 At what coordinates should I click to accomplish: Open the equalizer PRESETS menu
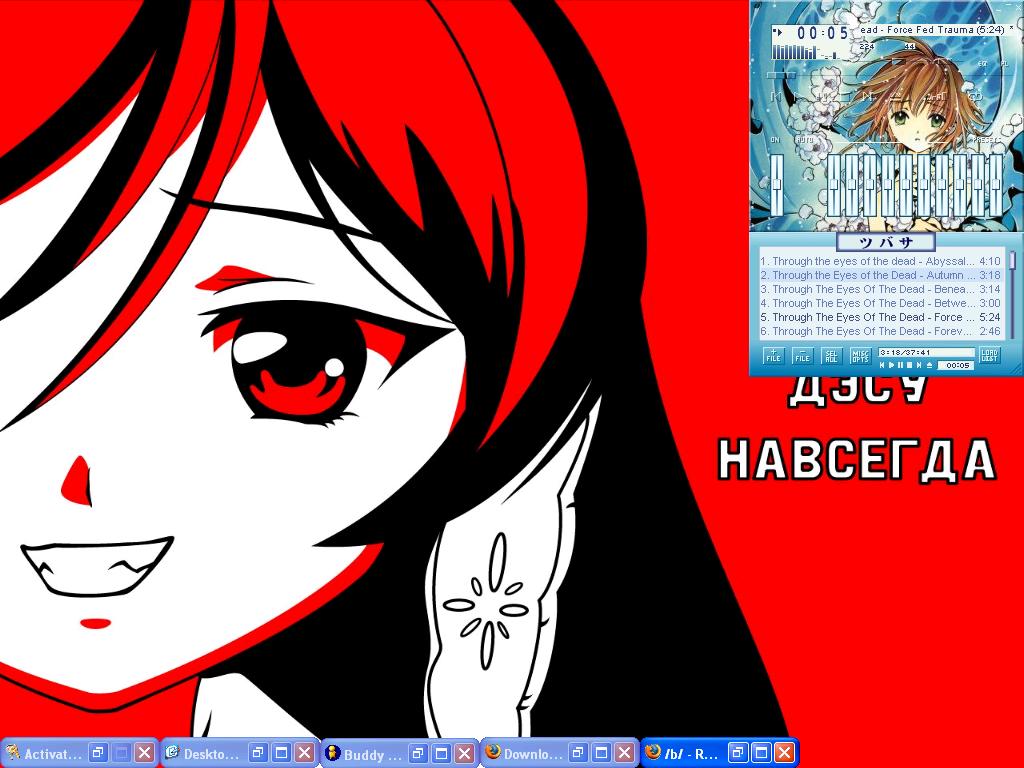[x=987, y=140]
